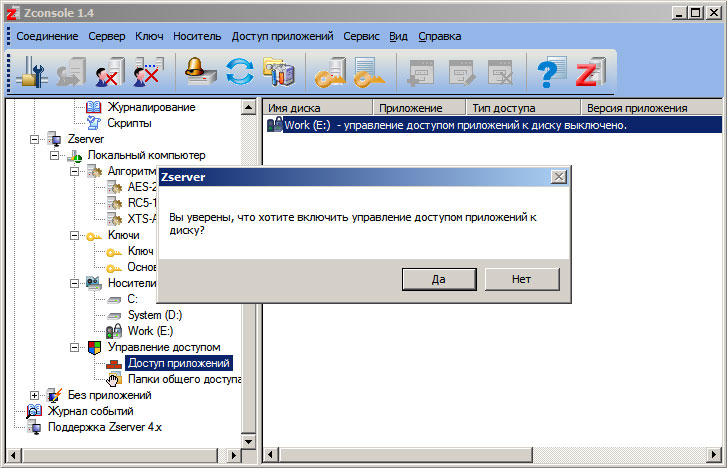Viewport: 727px width, 468px height.
Task: Click the alarm bell toolbar icon
Action: [x=200, y=71]
